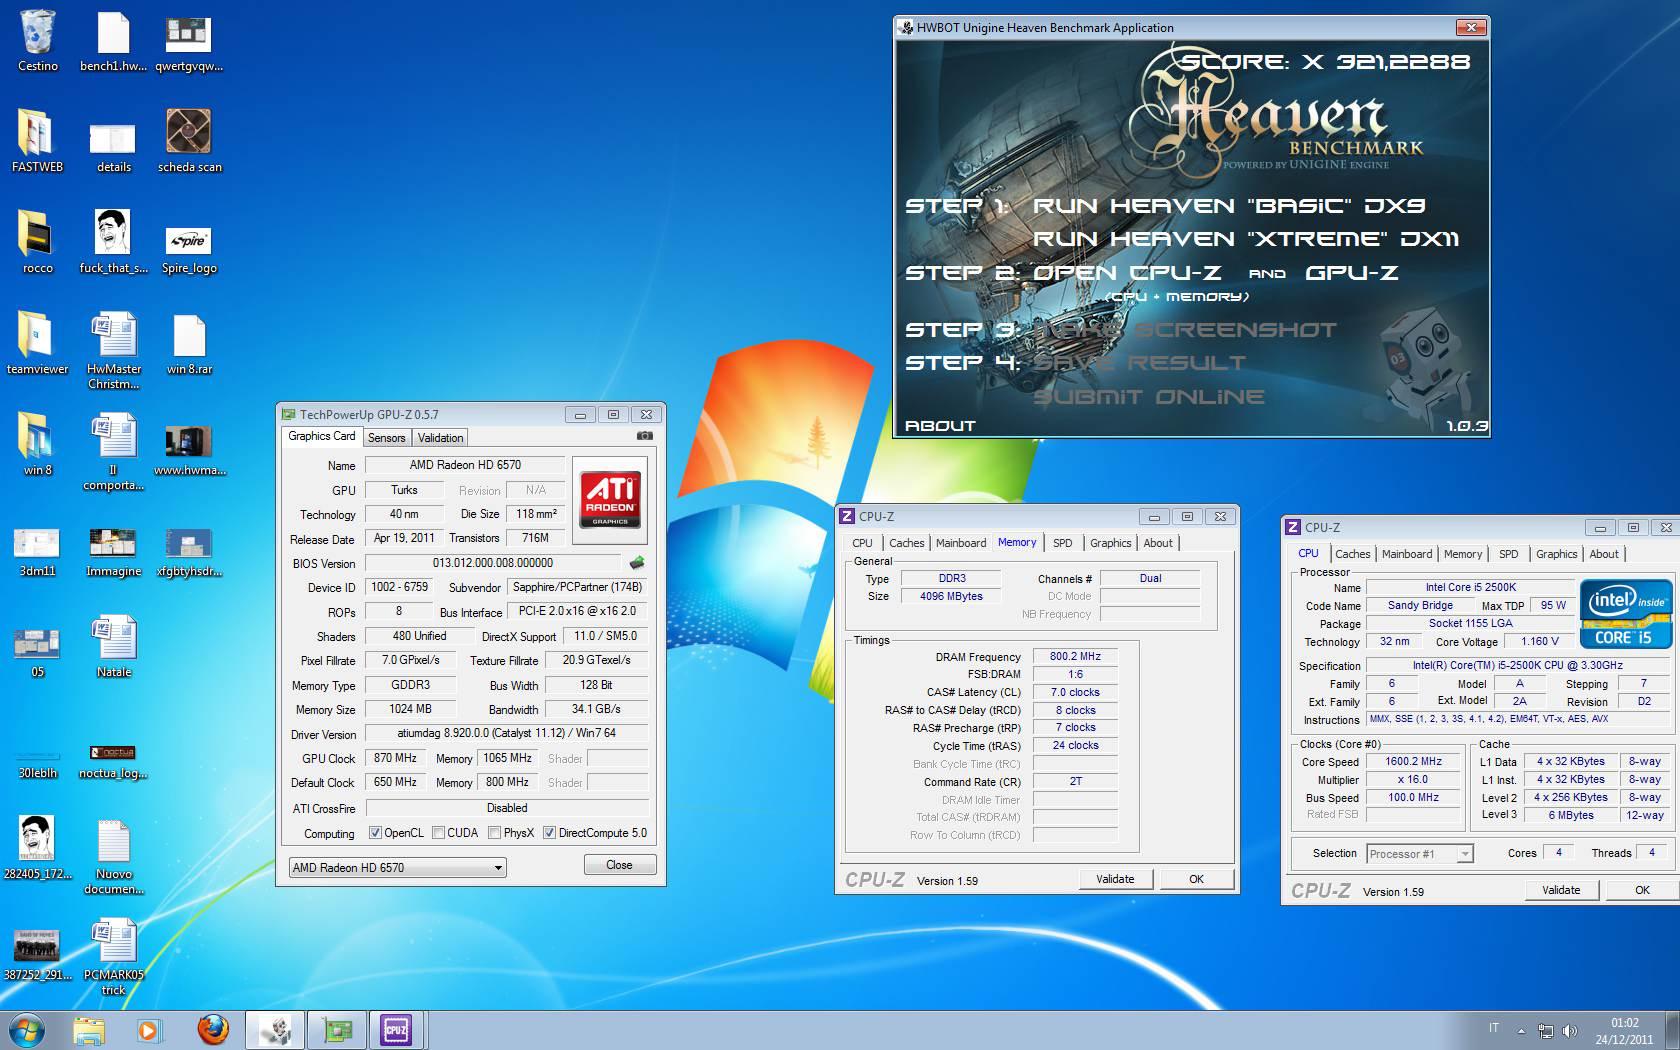Show hidden tray icons arrow

(1521, 1030)
